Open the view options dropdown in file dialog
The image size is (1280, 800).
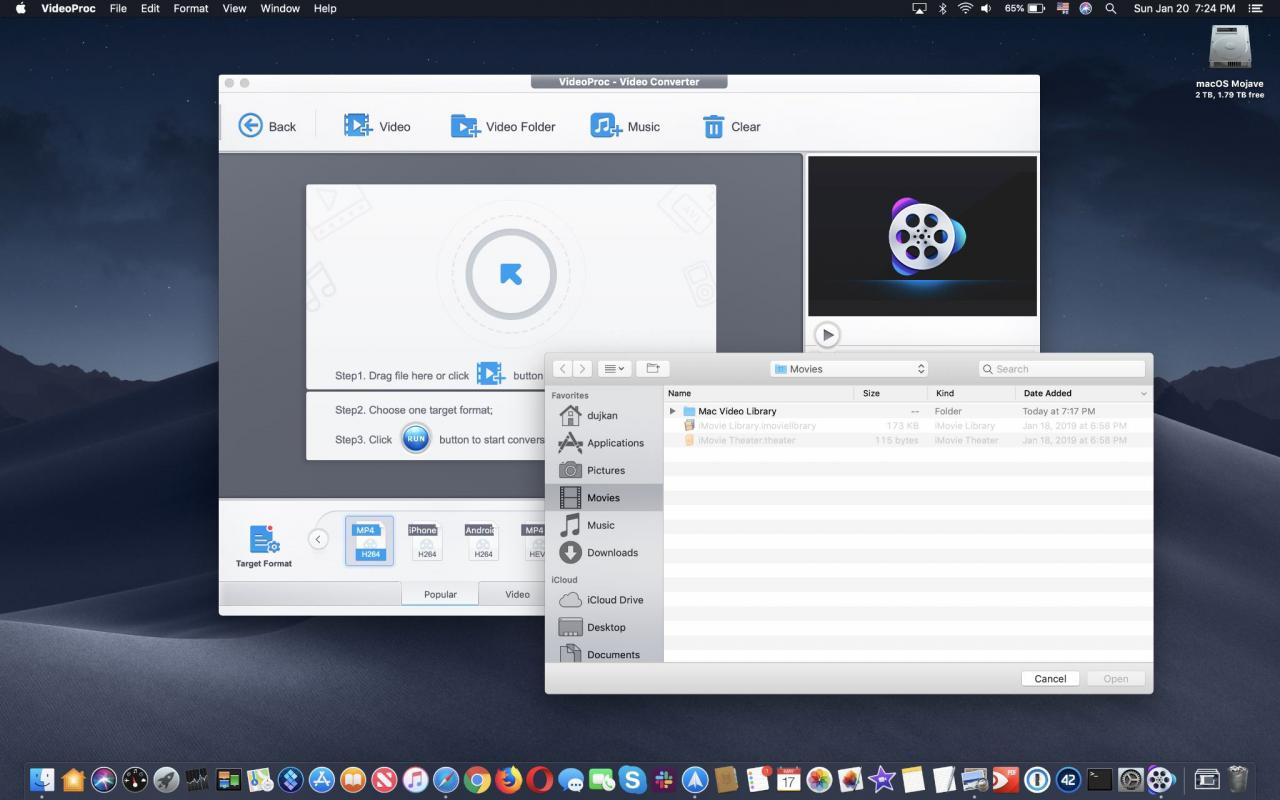[614, 369]
